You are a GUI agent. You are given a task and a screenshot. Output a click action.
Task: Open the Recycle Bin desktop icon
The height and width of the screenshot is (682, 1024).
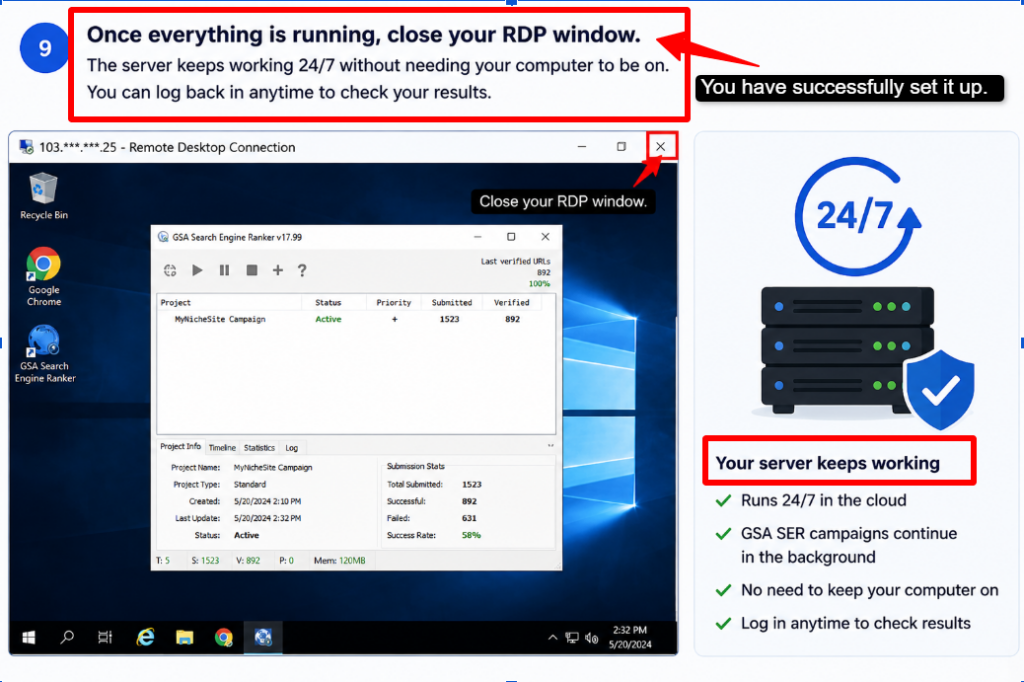click(x=44, y=196)
